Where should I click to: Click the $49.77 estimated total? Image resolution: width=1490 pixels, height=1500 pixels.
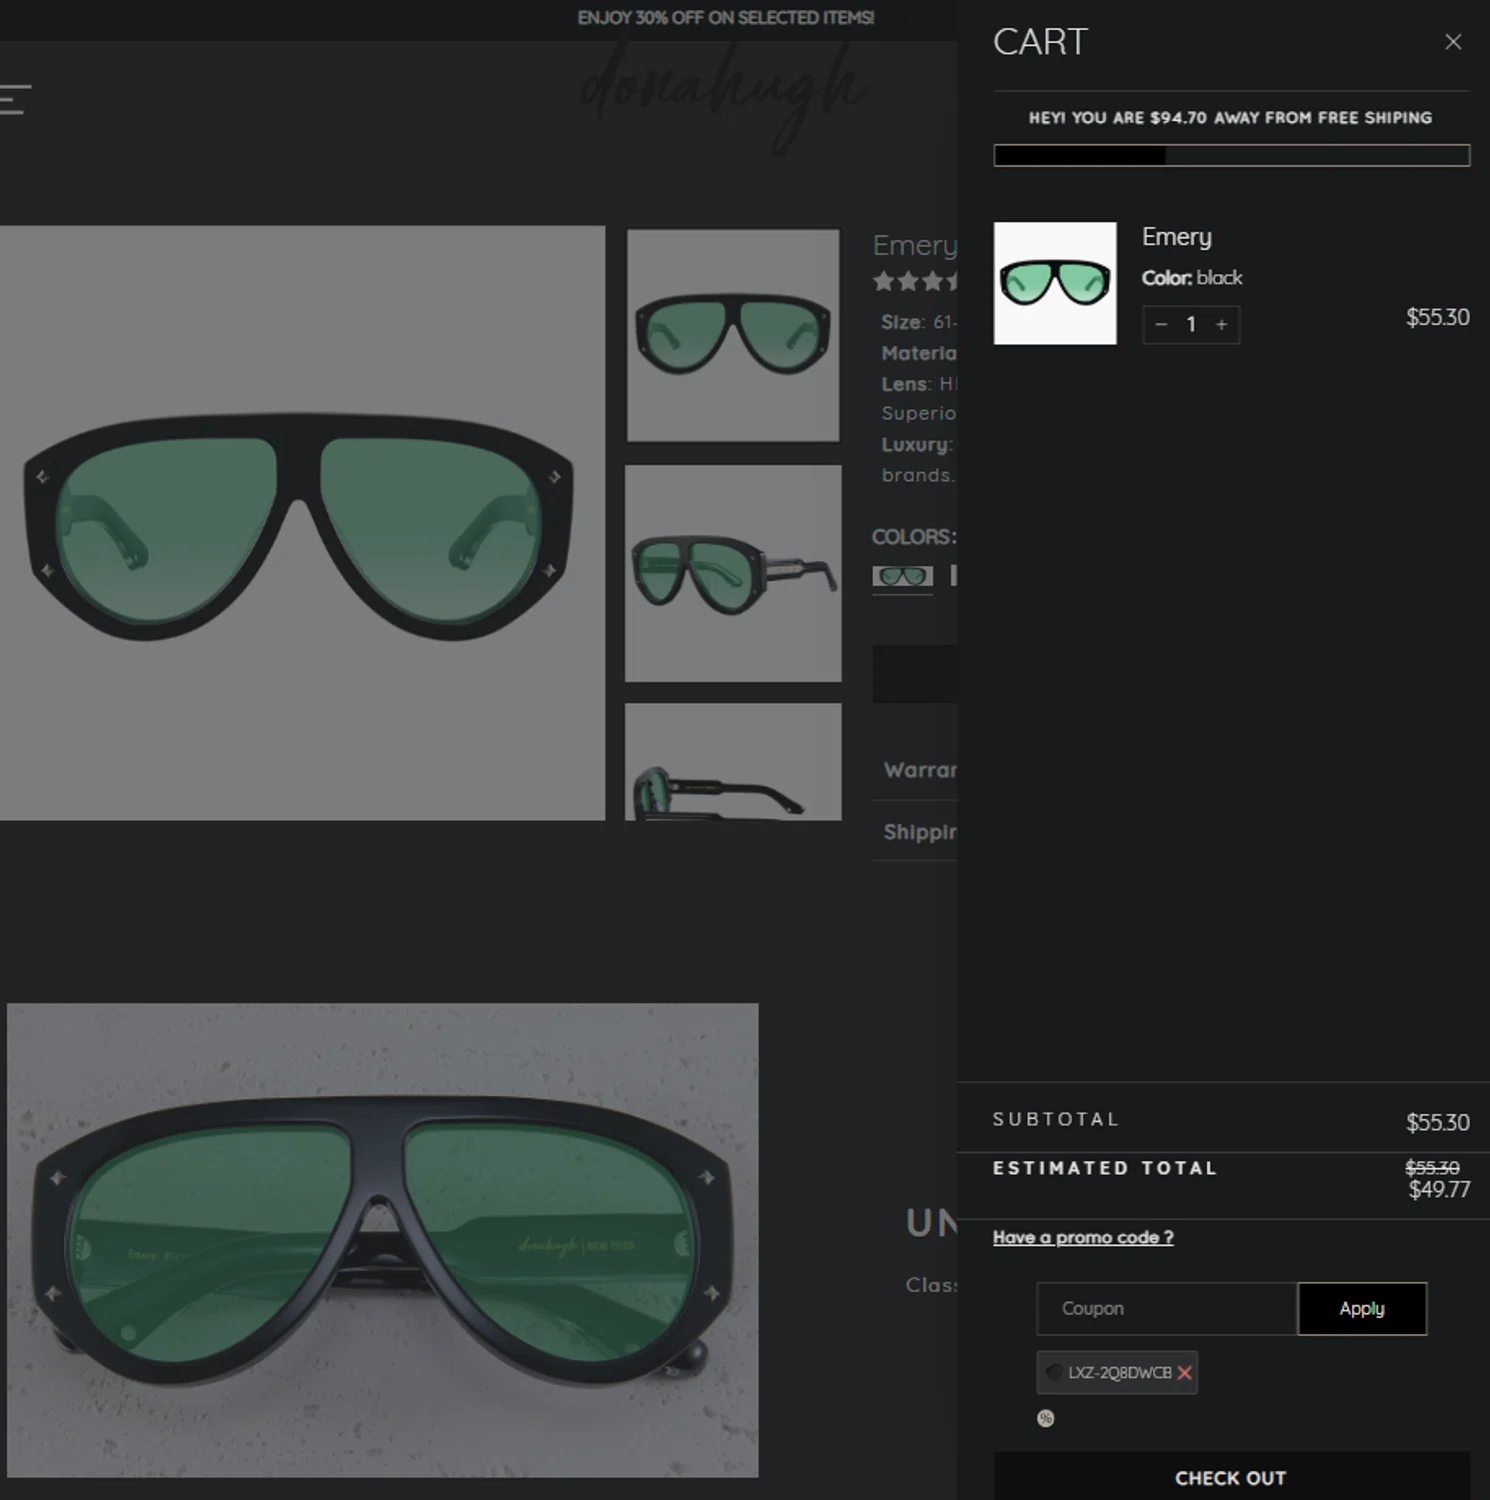click(1439, 1189)
